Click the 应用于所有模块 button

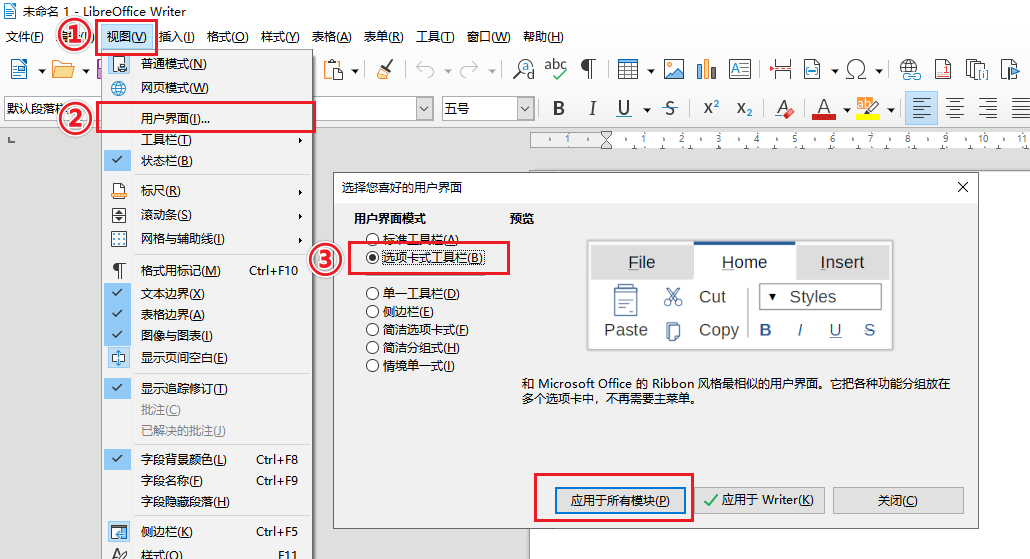pos(612,500)
